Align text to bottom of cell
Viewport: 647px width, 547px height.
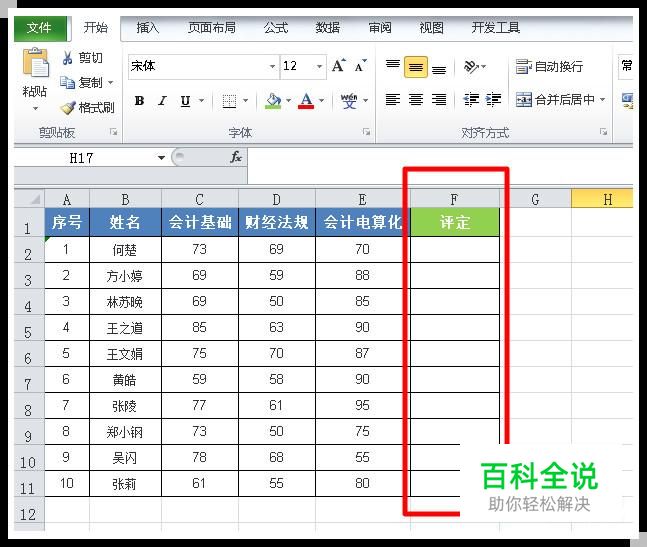click(439, 68)
